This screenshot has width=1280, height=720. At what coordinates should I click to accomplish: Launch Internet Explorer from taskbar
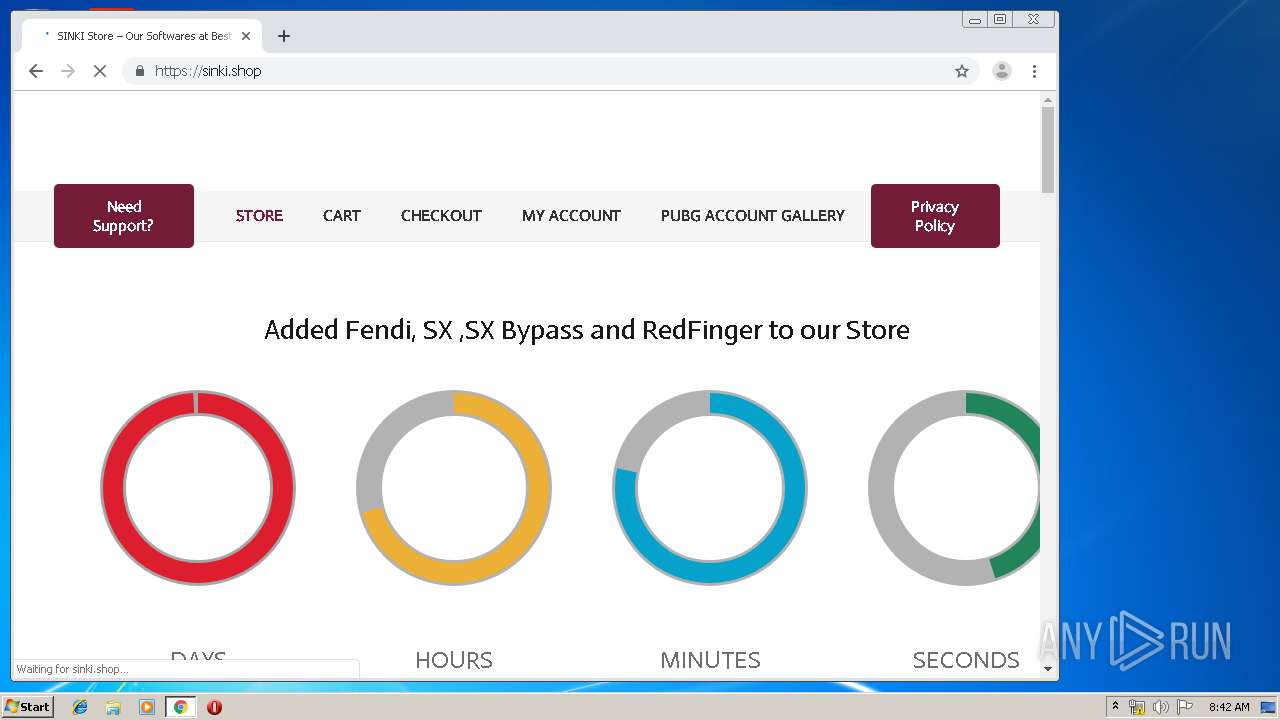point(80,707)
